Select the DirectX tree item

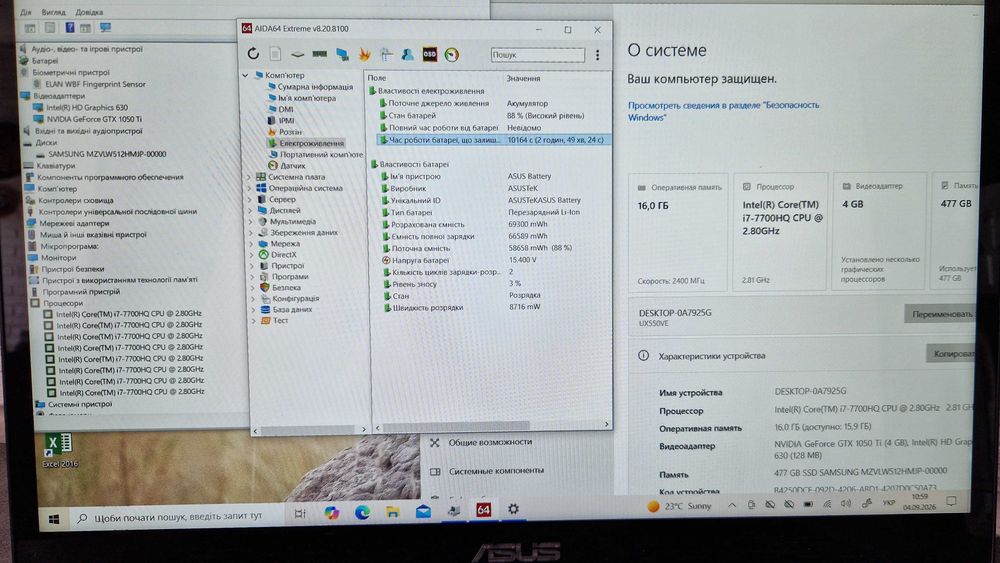click(284, 254)
